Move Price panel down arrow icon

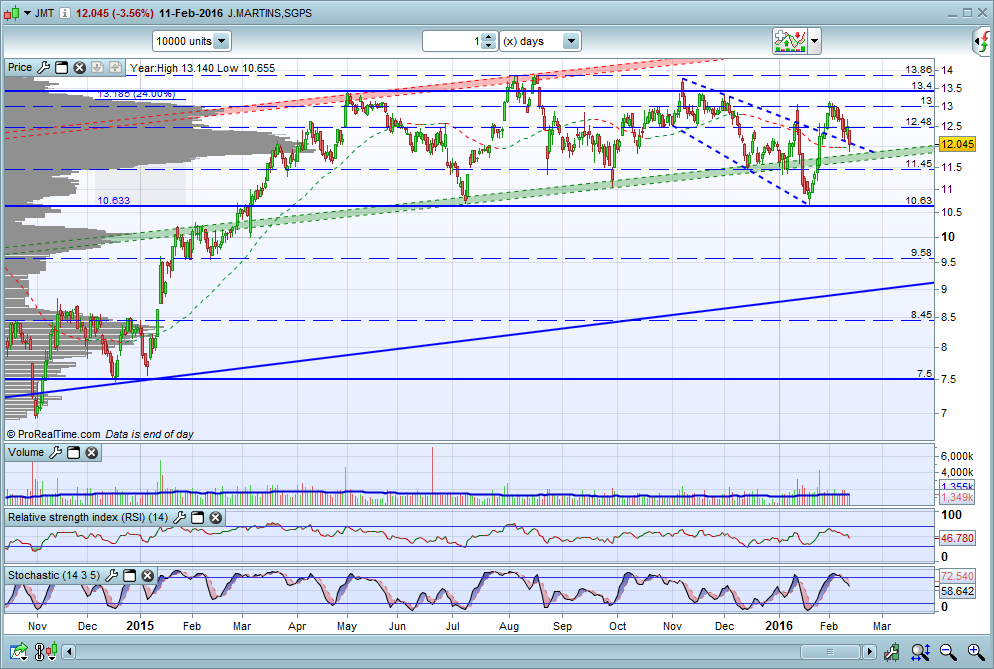coord(97,67)
